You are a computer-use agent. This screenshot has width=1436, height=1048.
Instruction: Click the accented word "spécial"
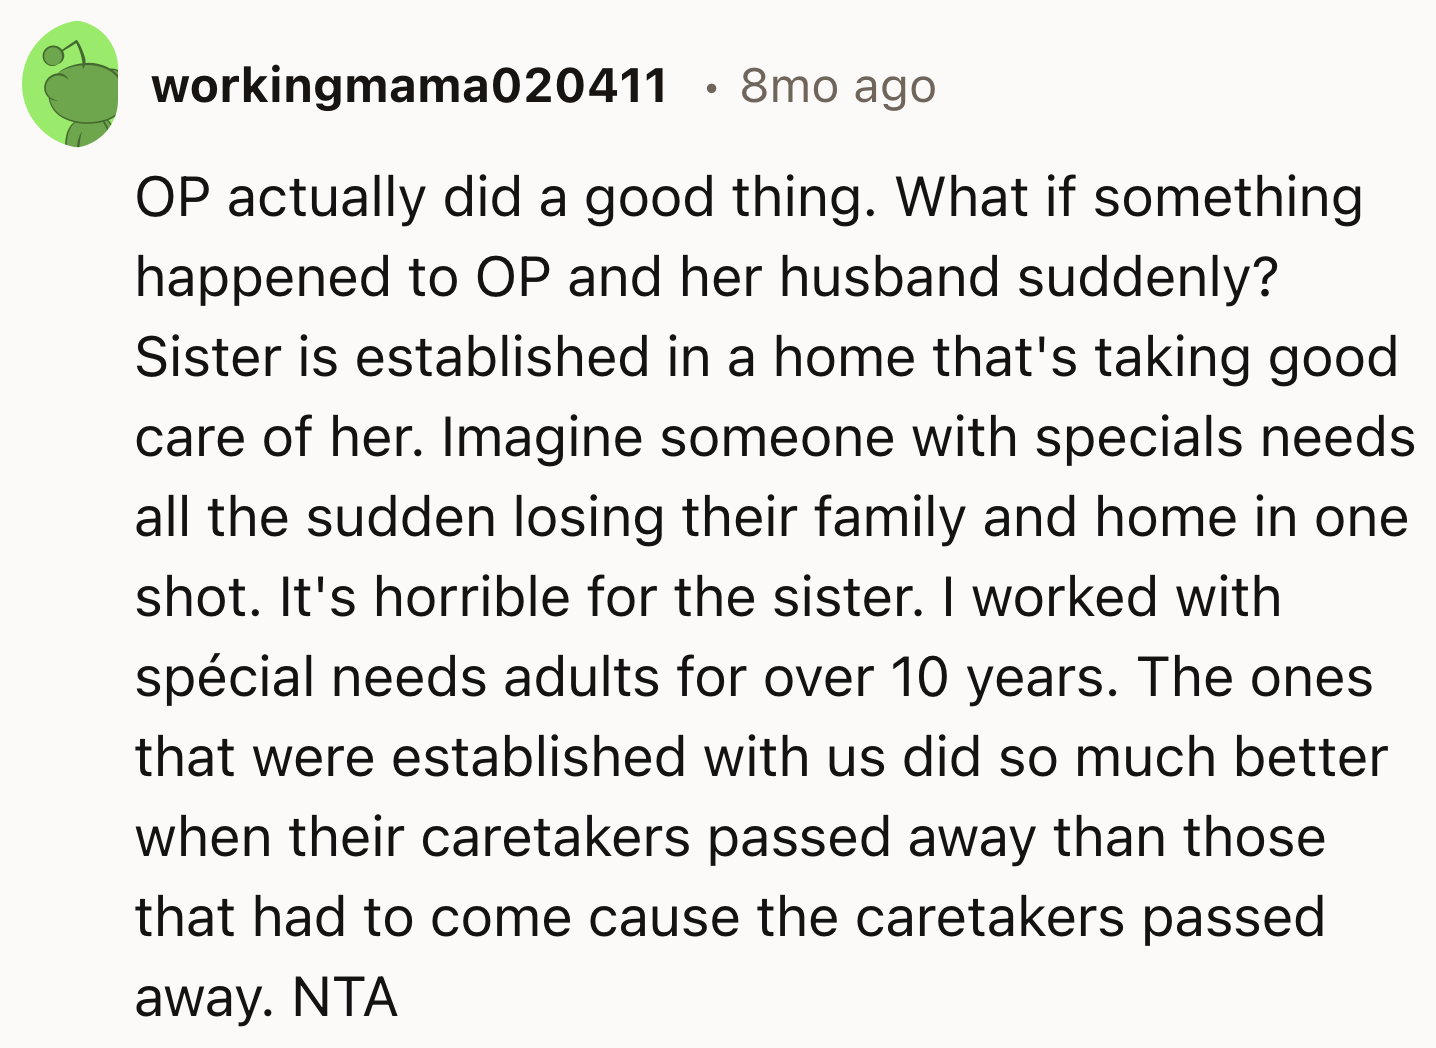point(225,679)
